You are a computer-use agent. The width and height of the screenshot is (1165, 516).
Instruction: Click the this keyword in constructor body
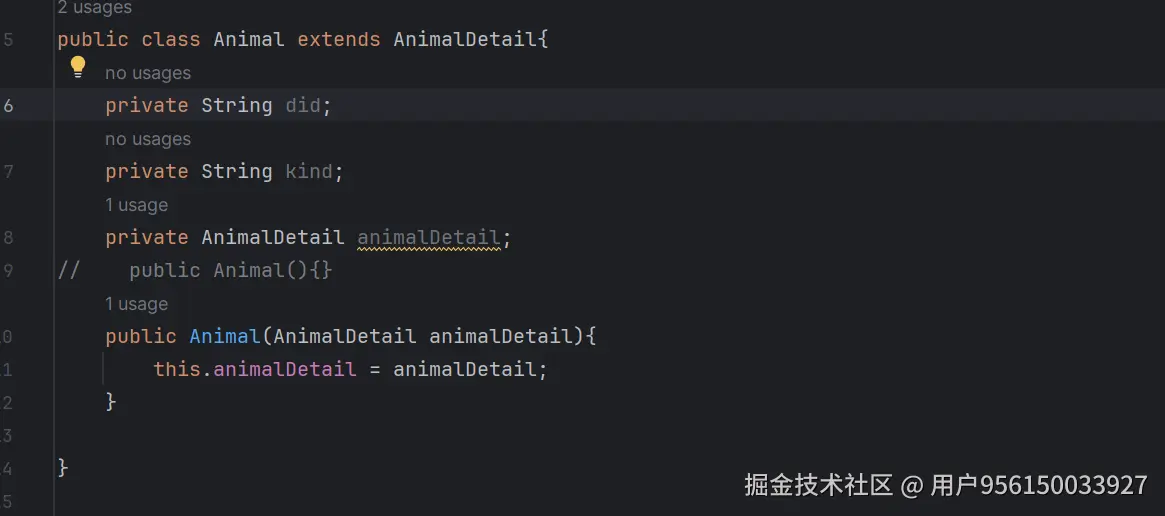(176, 370)
